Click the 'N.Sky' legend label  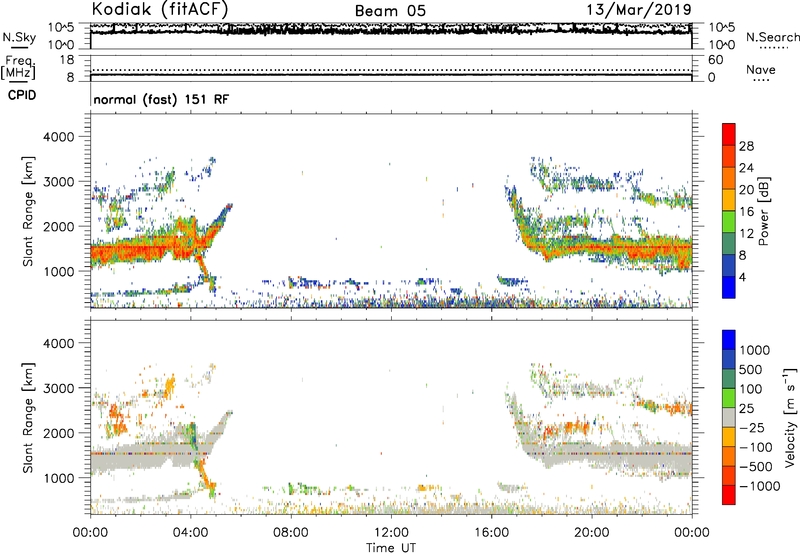tap(19, 37)
